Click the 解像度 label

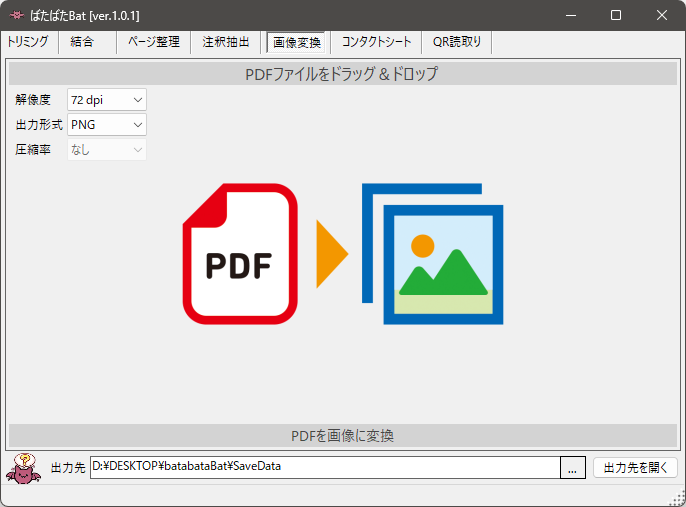coord(33,100)
